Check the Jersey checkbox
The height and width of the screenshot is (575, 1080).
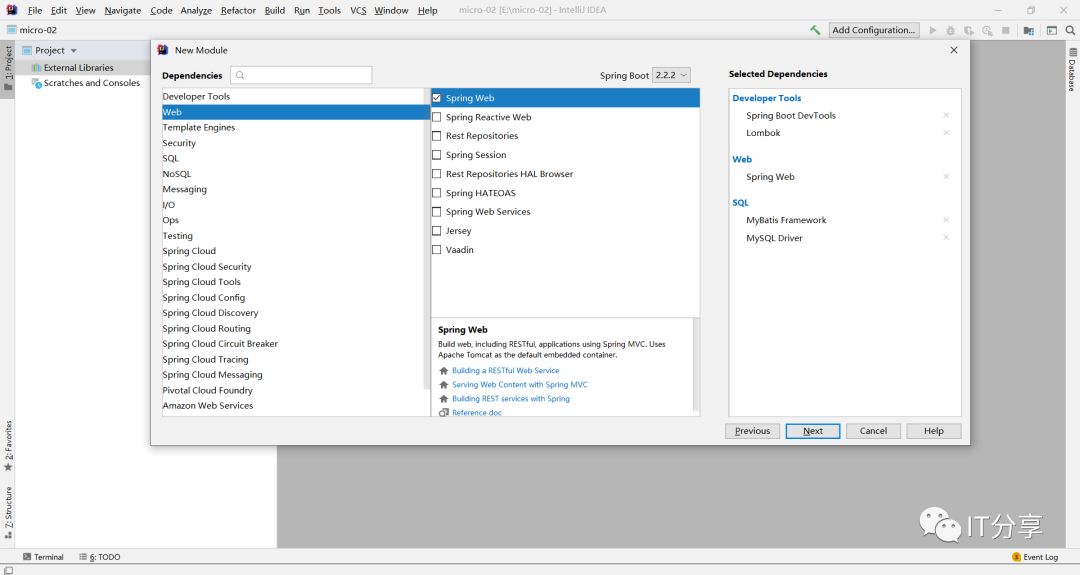[437, 231]
